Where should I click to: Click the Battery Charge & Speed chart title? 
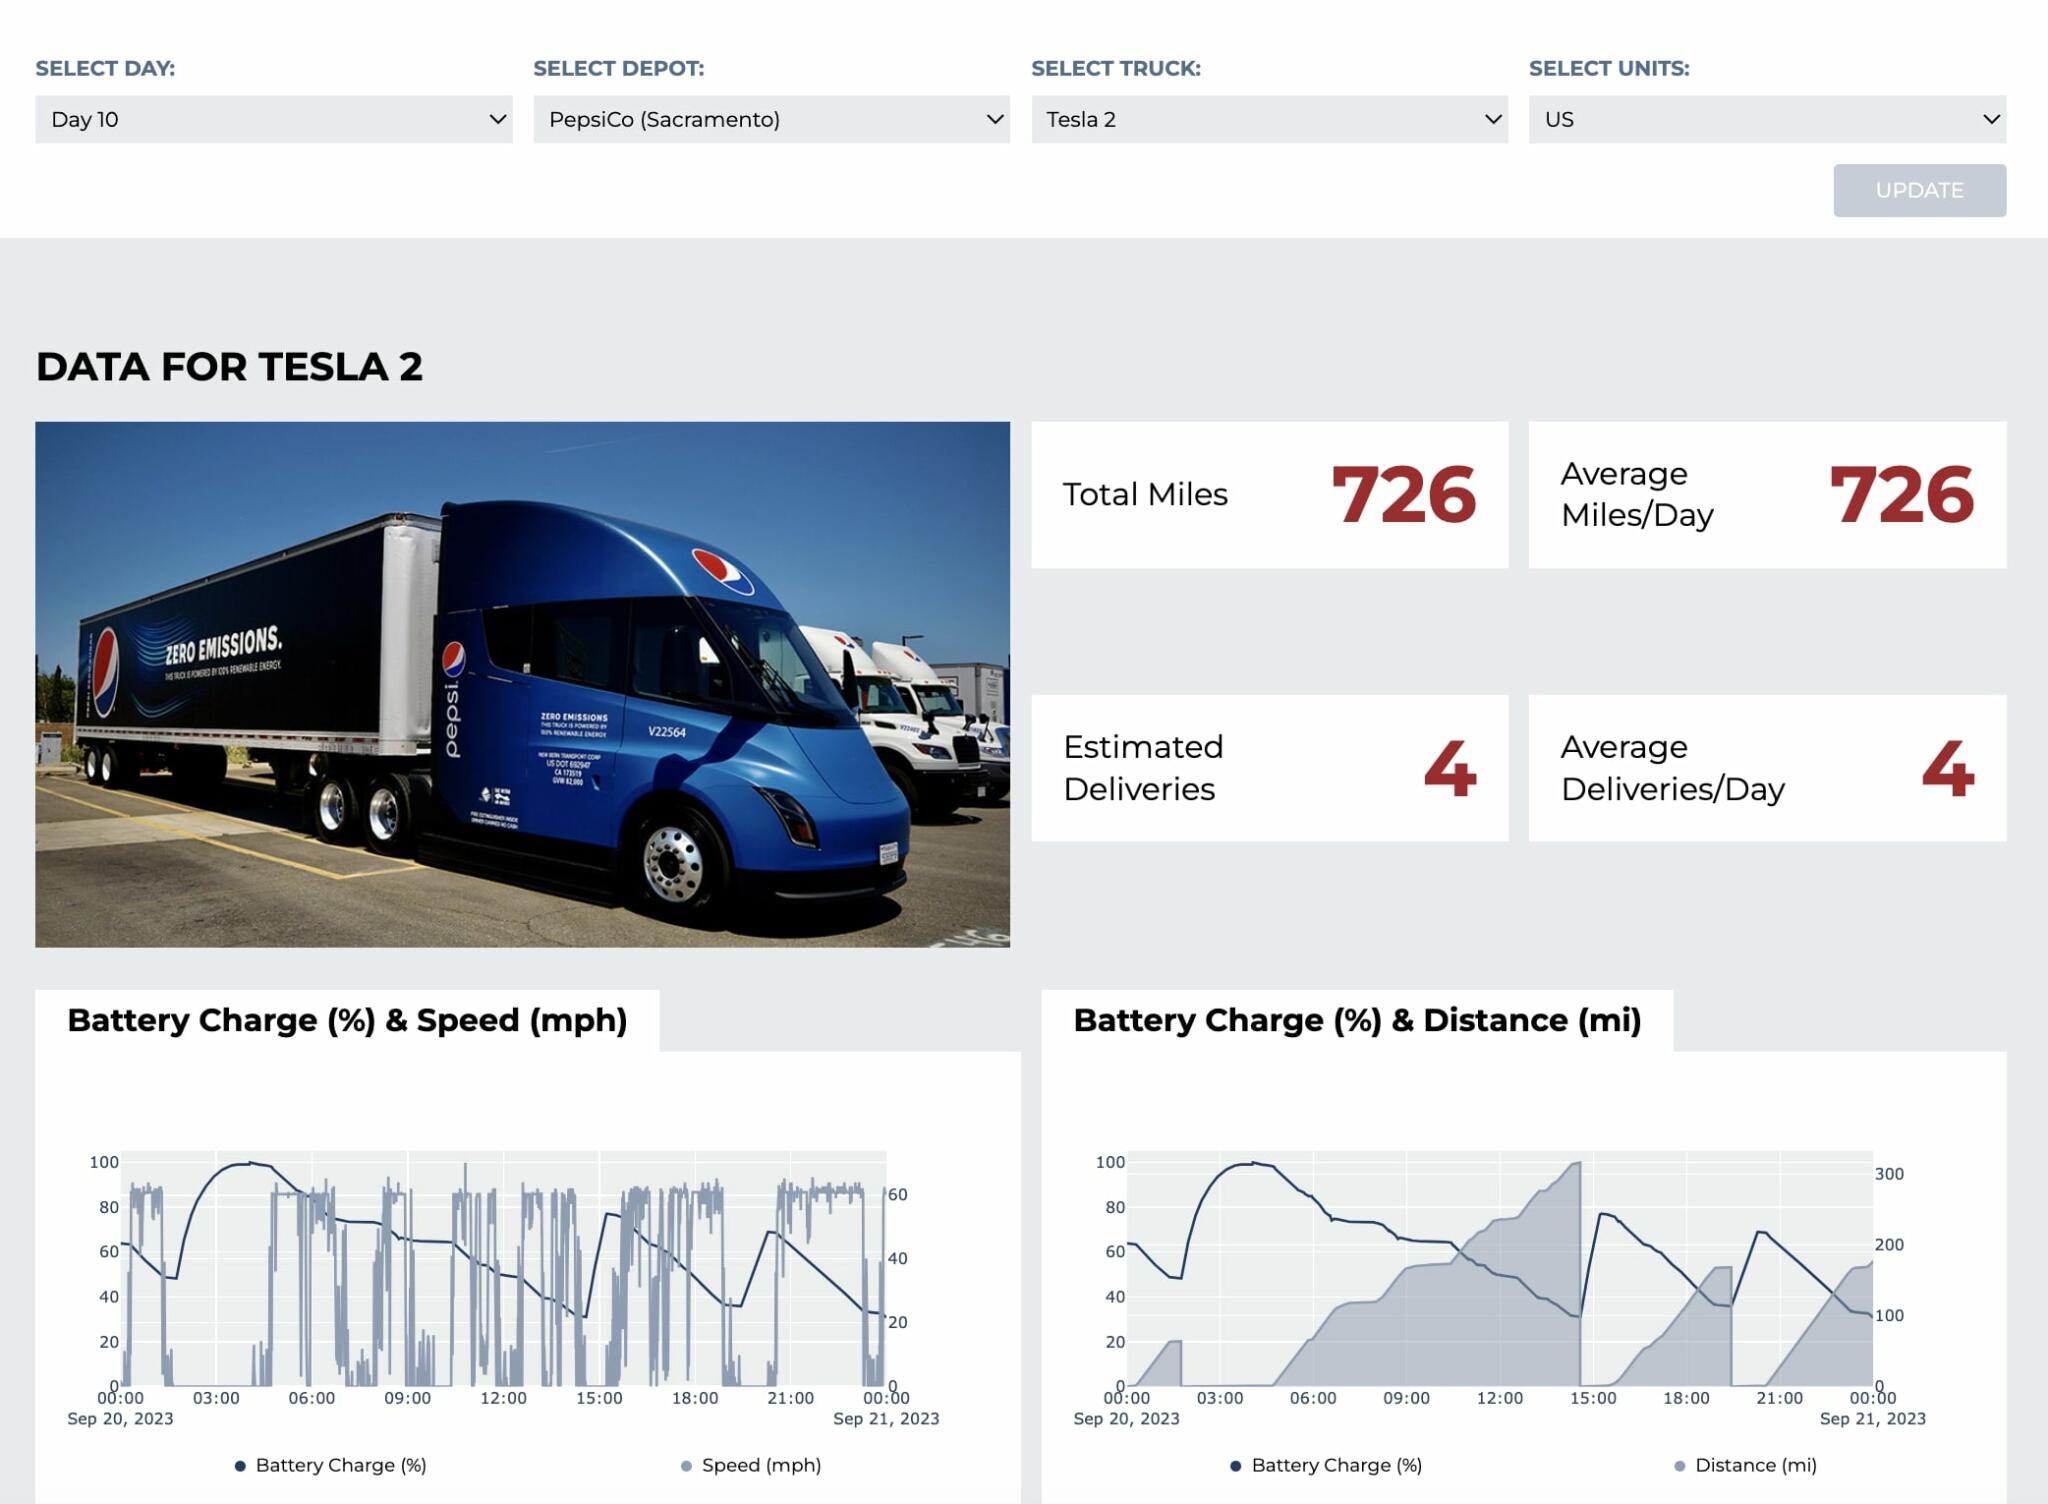346,1021
